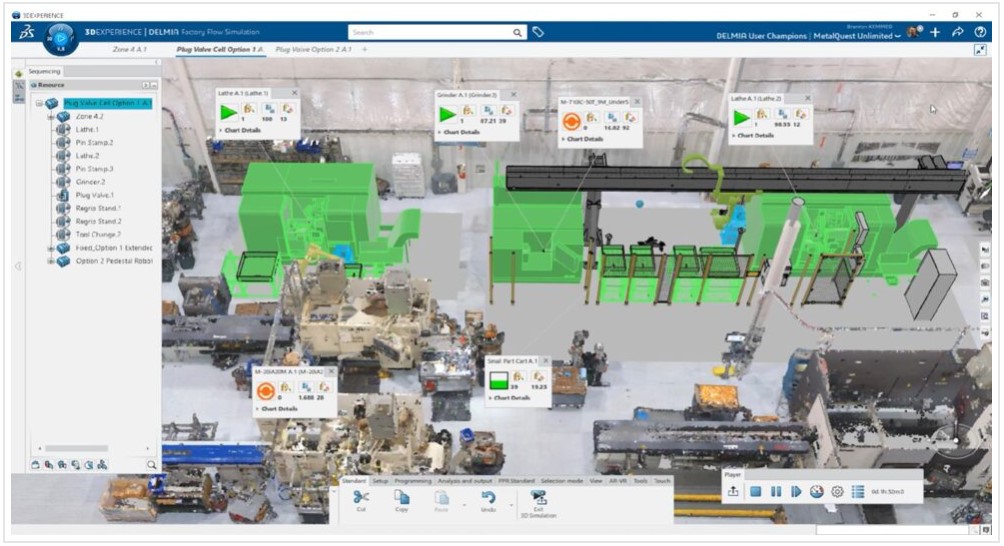Viewport: 1004px width, 546px height.
Task: Select the Plug Valve Cell Option 1 A tab
Action: (x=220, y=49)
